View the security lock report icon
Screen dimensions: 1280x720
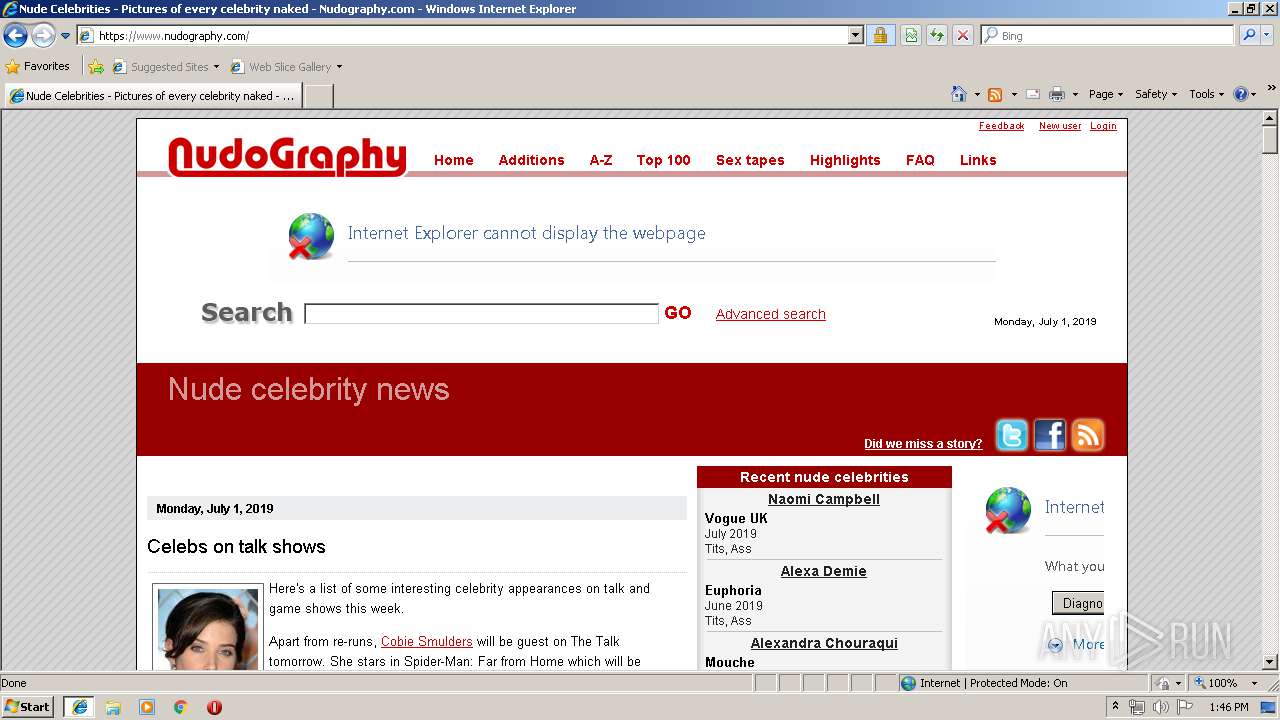880,36
